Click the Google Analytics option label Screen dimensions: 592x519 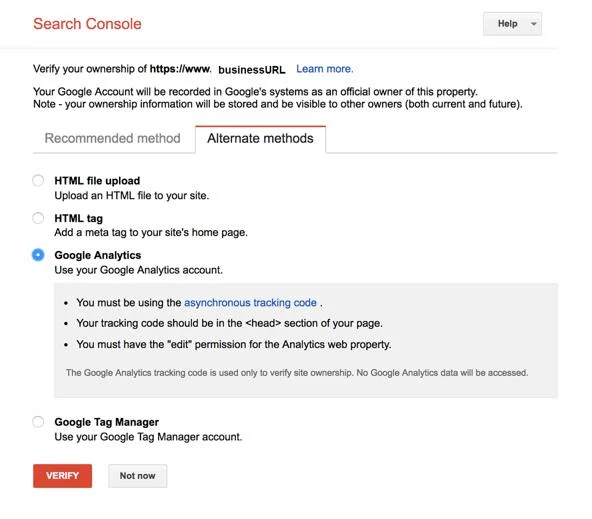click(x=98, y=255)
